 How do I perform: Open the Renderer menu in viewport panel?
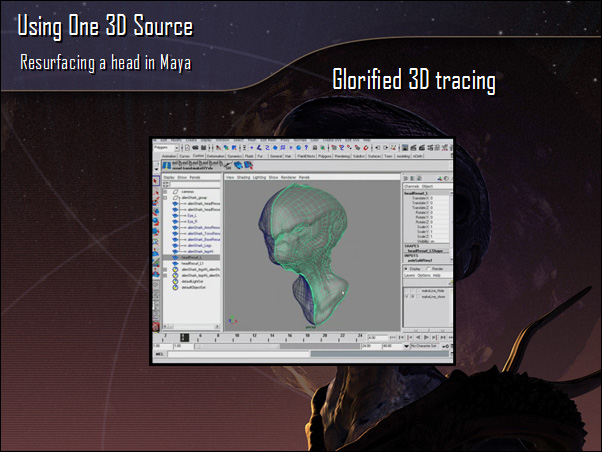coord(288,177)
